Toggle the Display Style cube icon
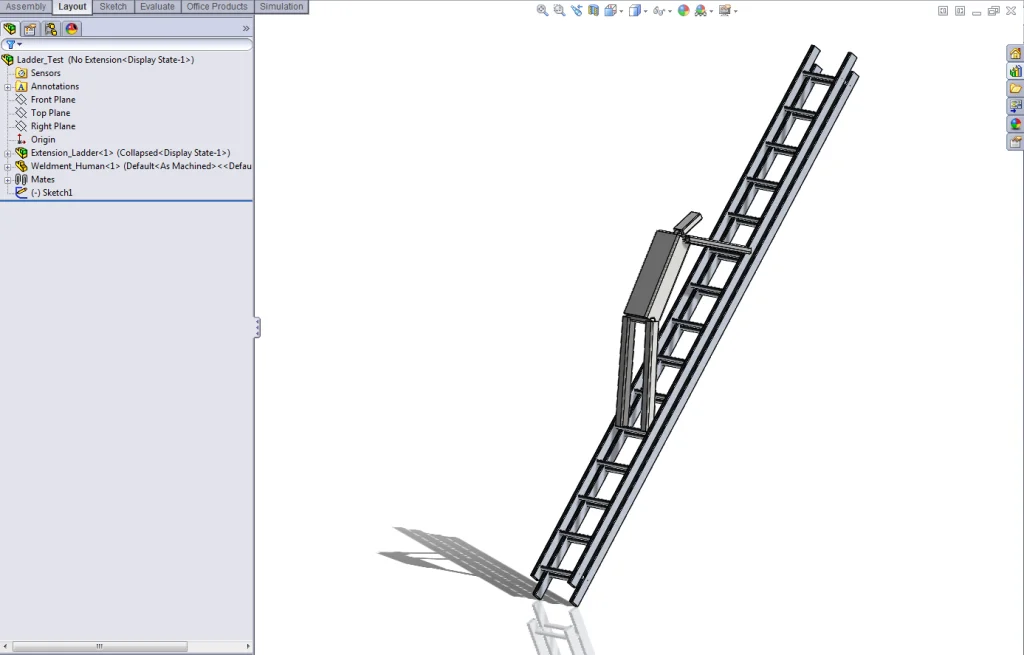 (x=636, y=10)
